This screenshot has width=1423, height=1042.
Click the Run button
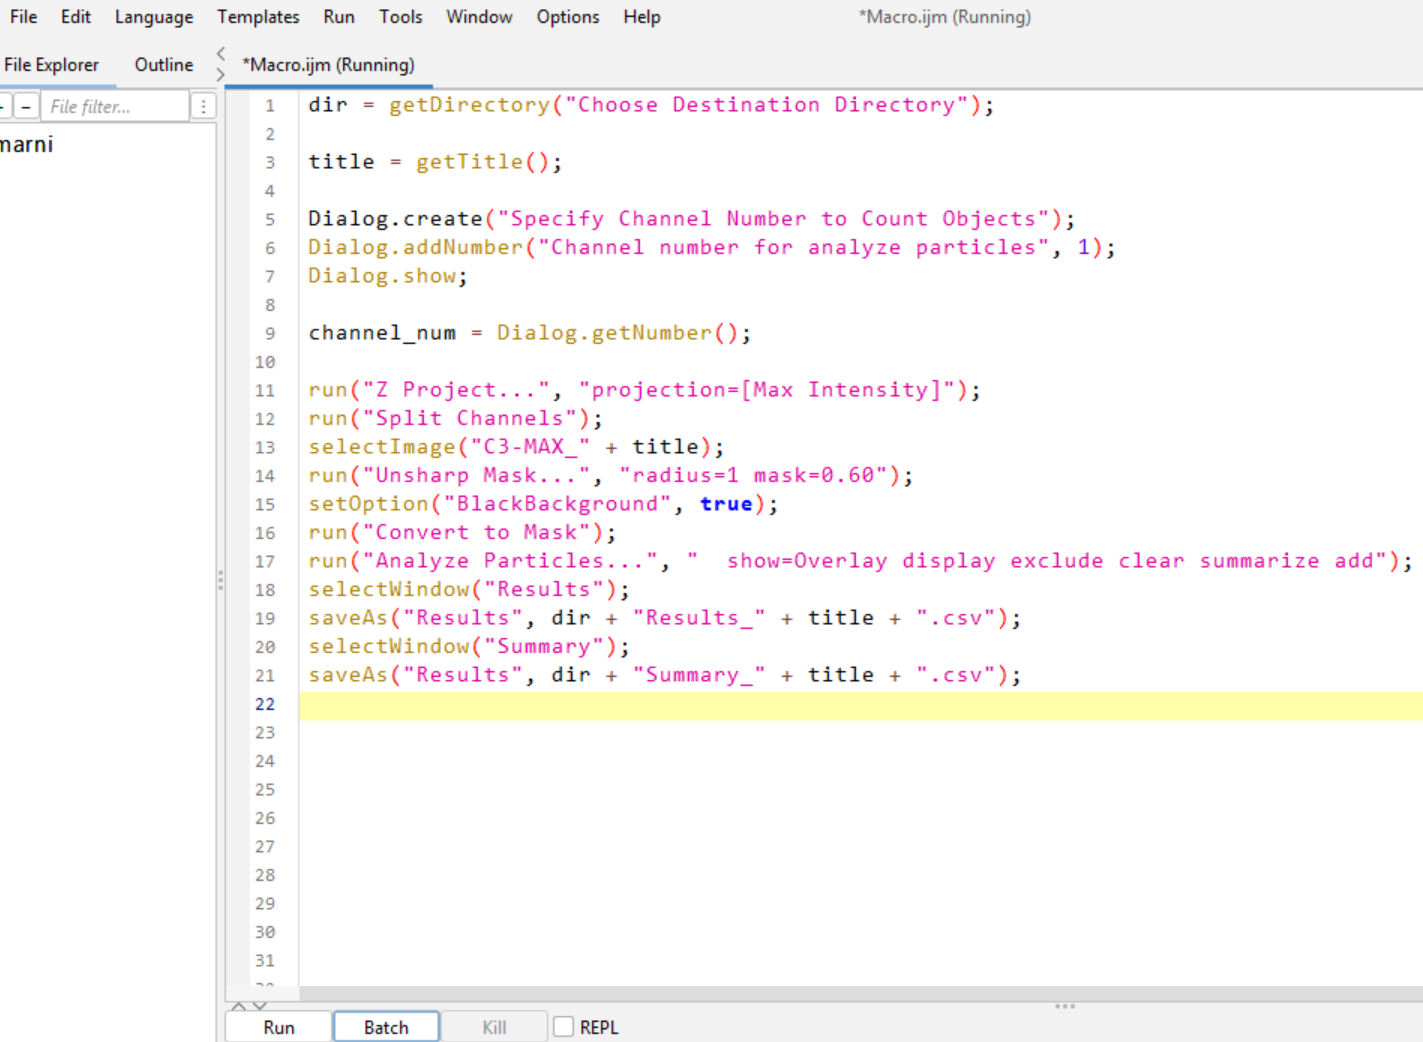click(279, 1027)
